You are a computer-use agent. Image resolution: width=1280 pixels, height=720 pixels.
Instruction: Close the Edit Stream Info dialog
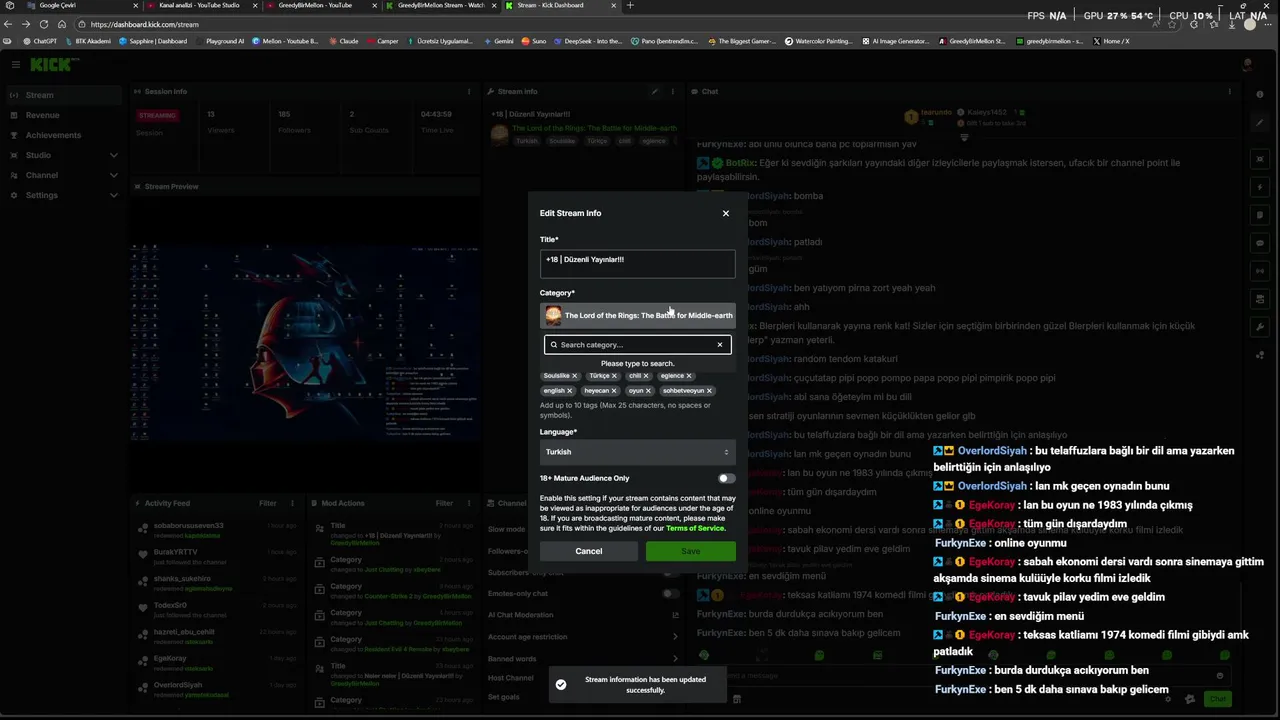click(x=726, y=213)
